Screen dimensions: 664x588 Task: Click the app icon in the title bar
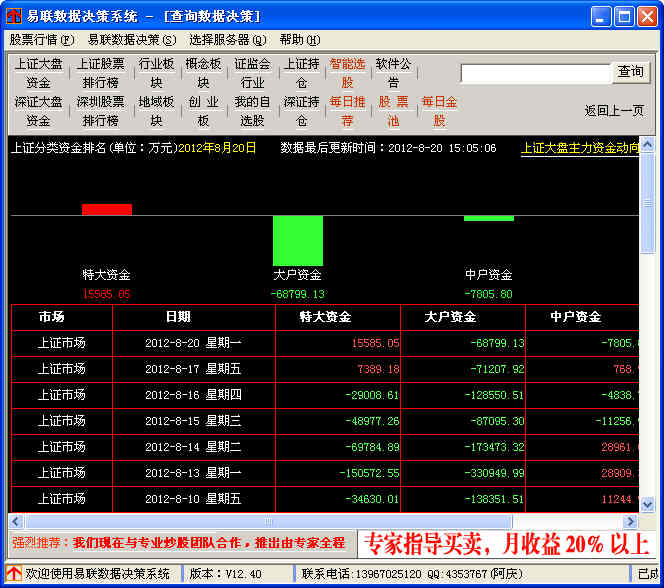(x=13, y=16)
